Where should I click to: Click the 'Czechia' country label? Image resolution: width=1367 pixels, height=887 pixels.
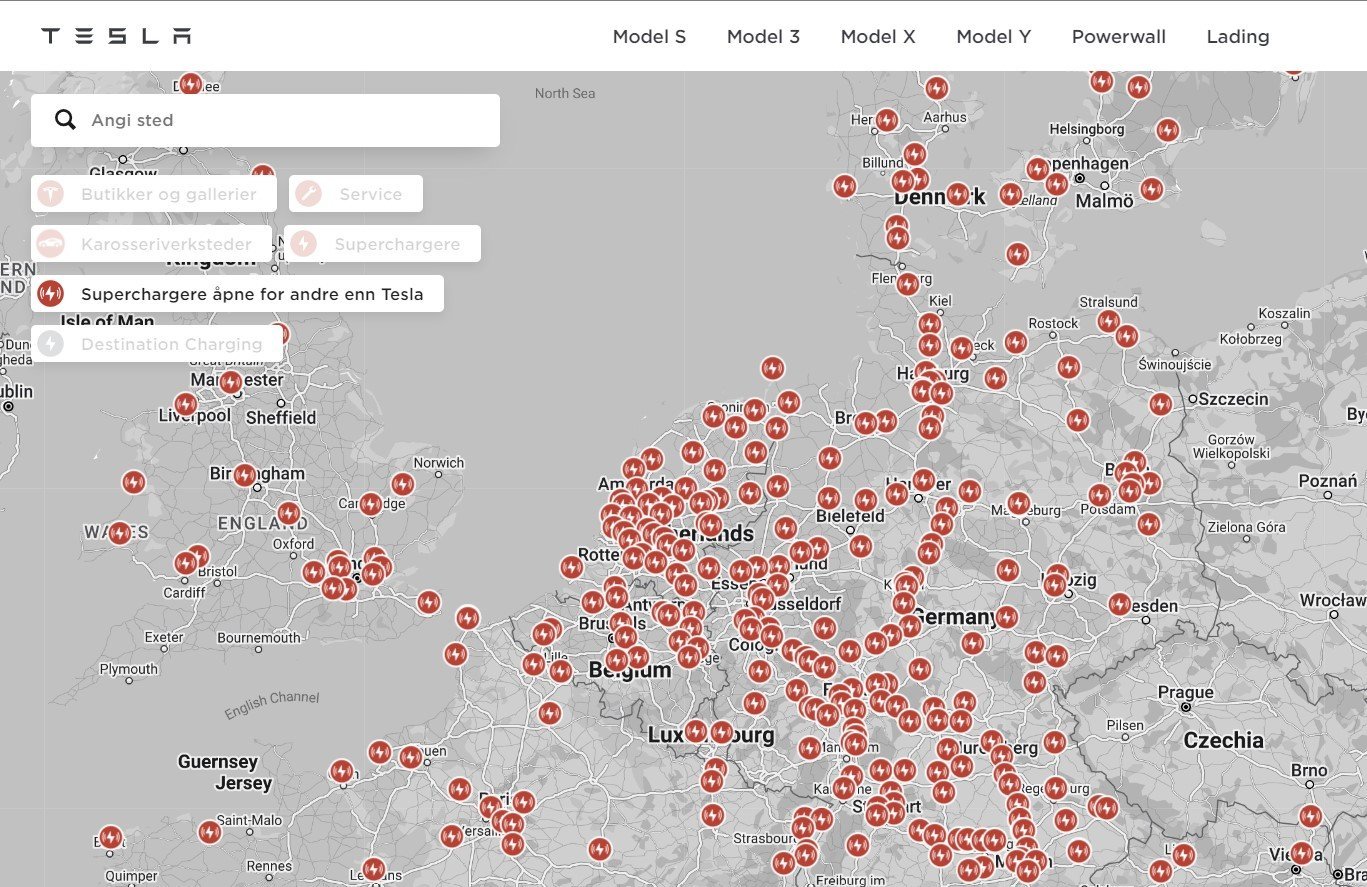(x=1224, y=740)
